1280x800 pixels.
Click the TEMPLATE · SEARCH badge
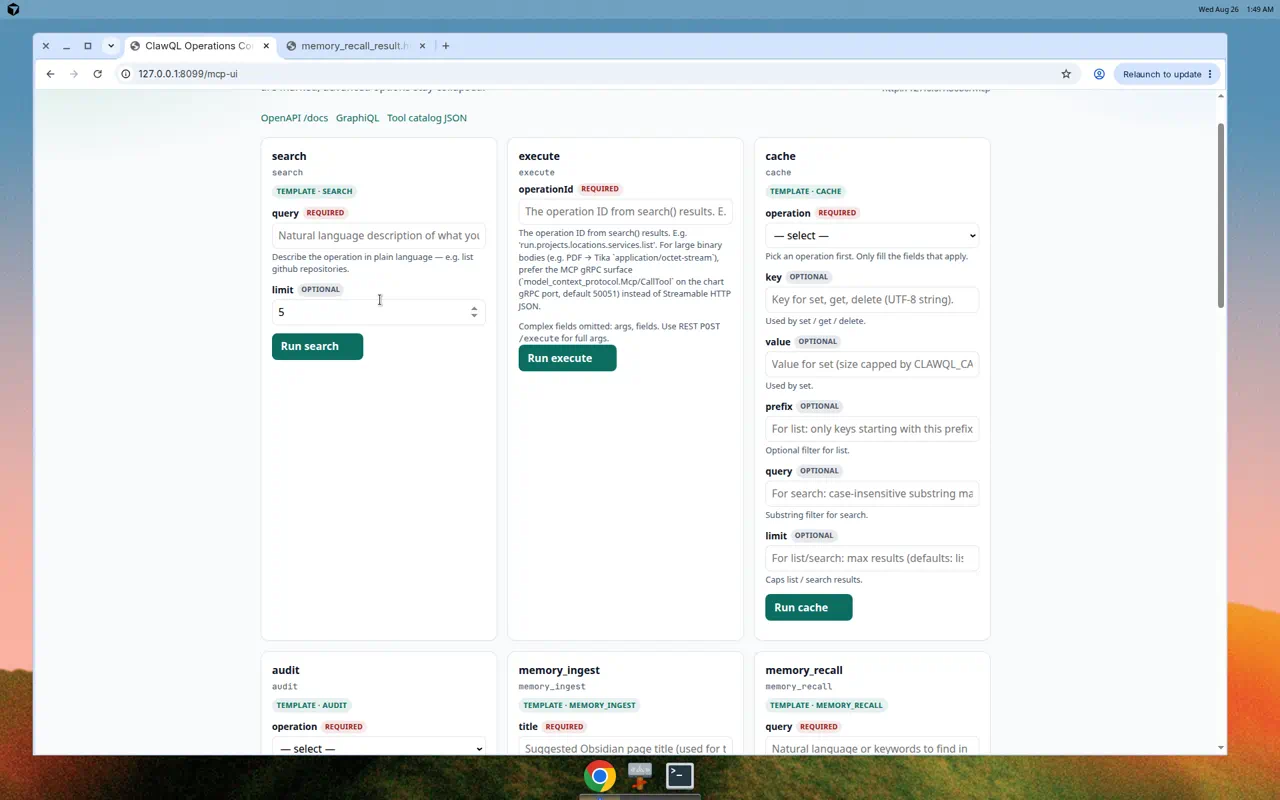click(x=314, y=191)
